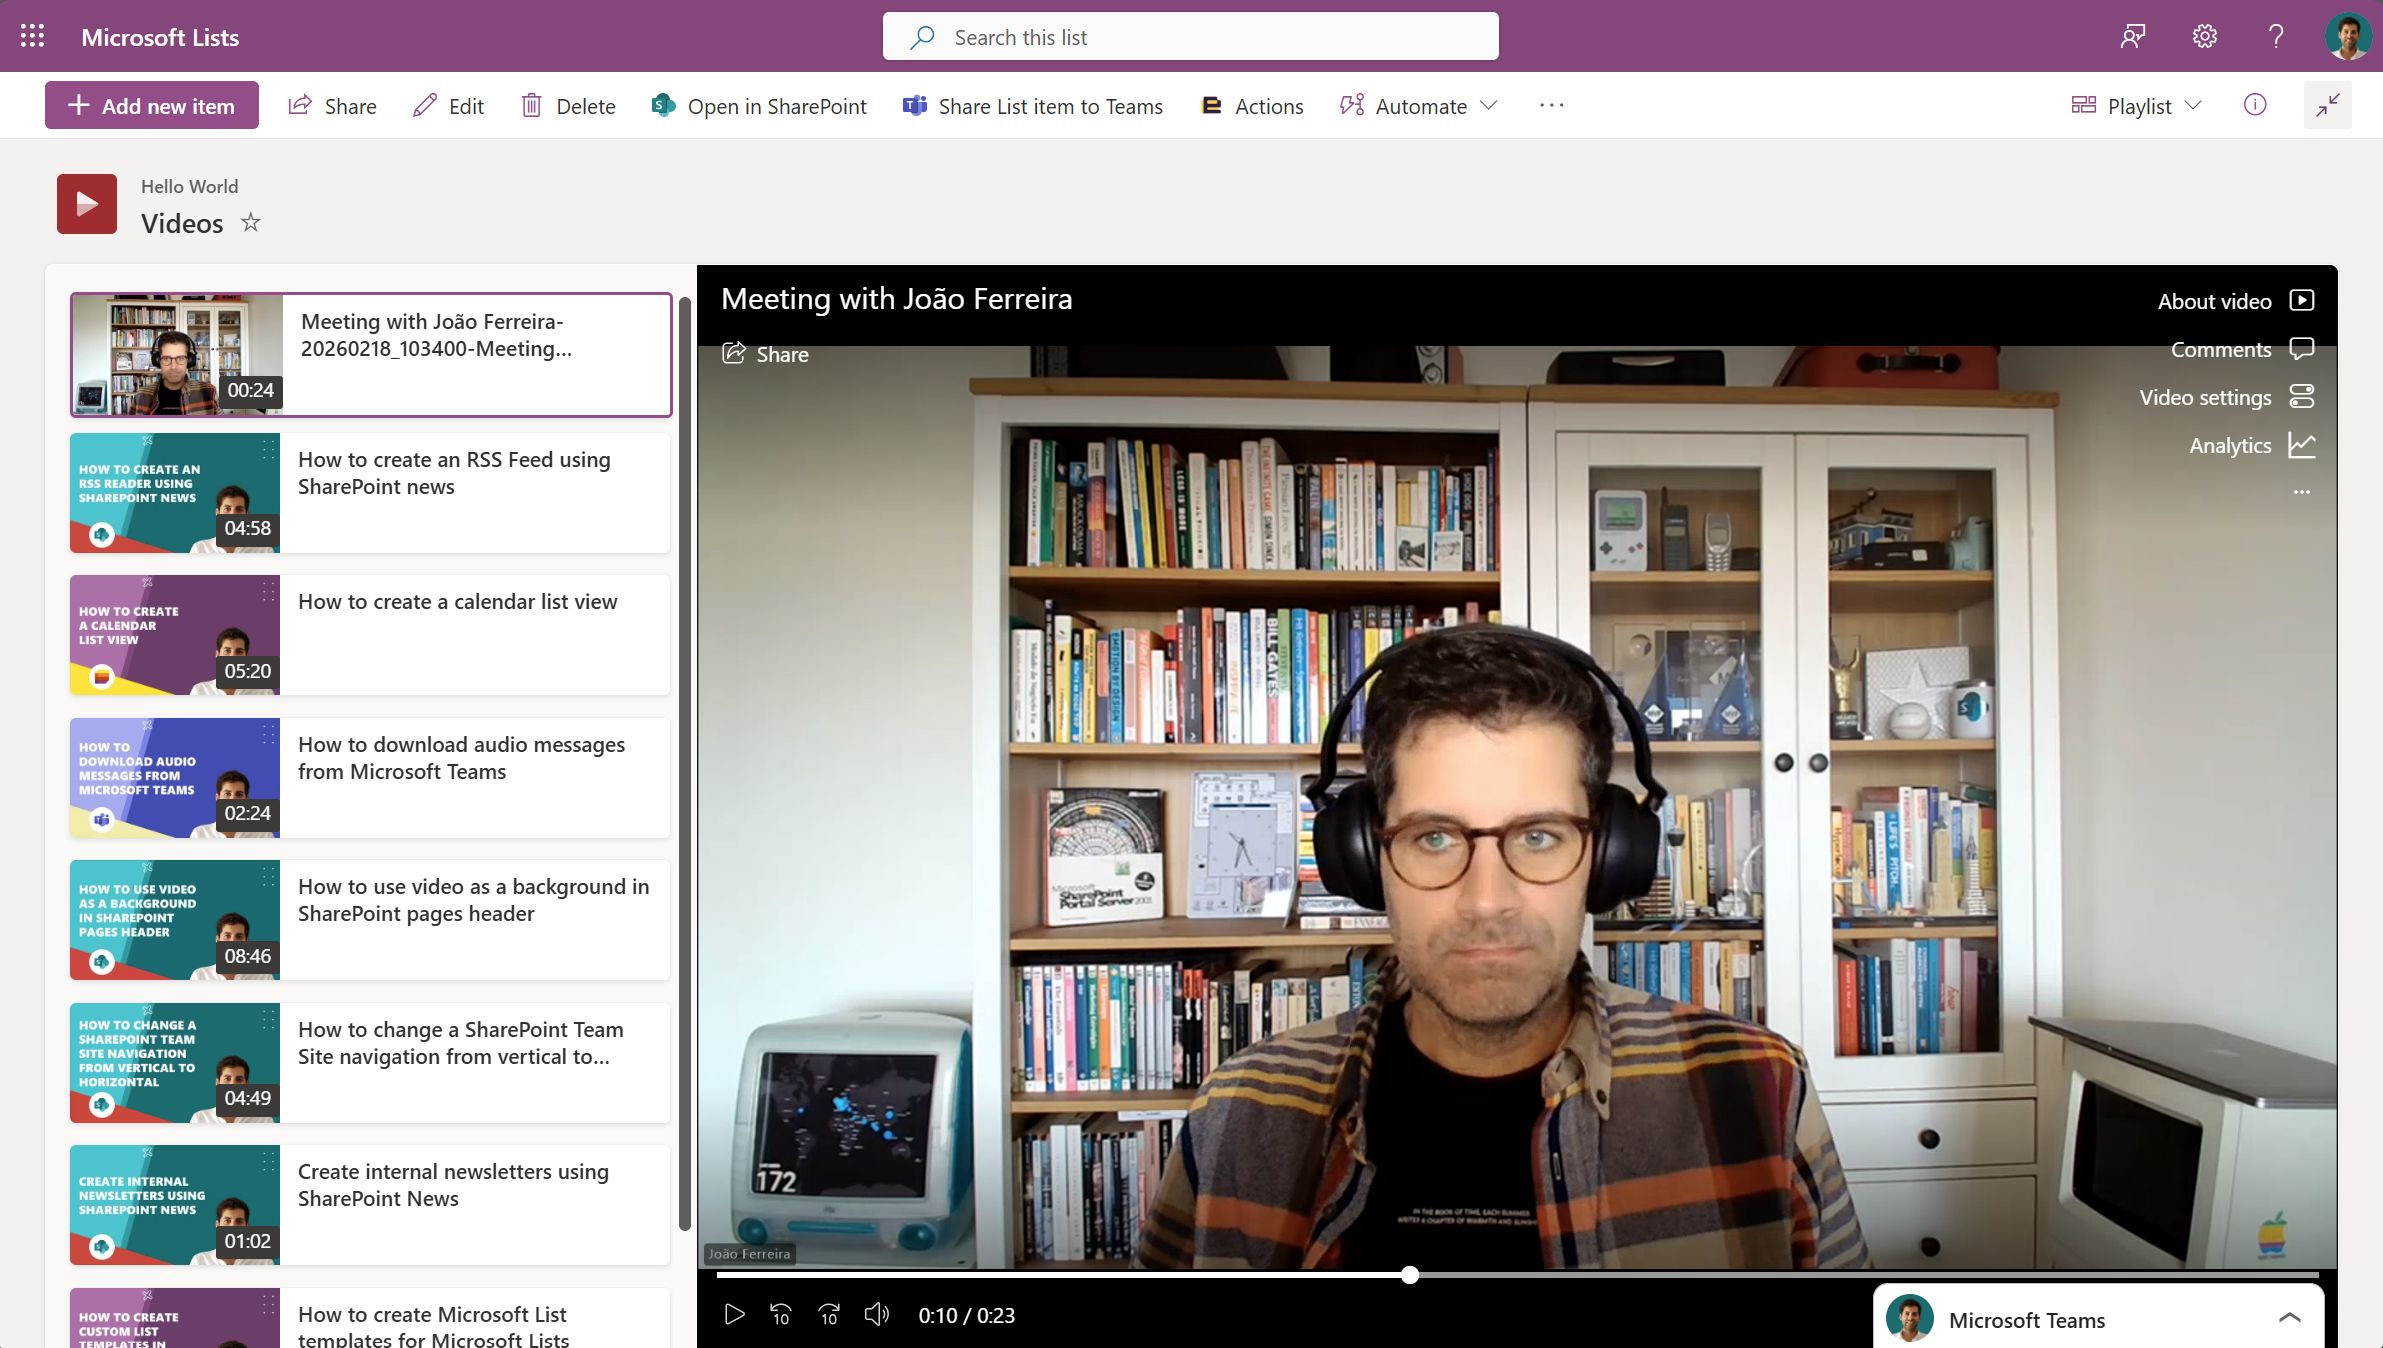Image resolution: width=2383 pixels, height=1348 pixels.
Task: Click the Add new item button
Action: 151,104
